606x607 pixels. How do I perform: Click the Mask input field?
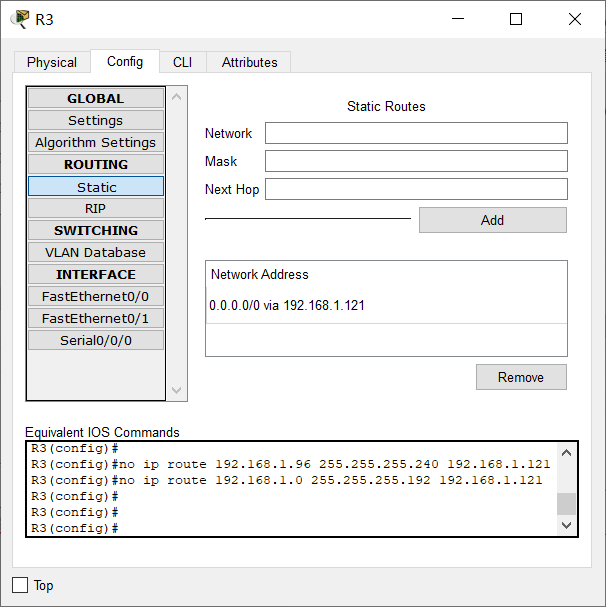tap(416, 161)
